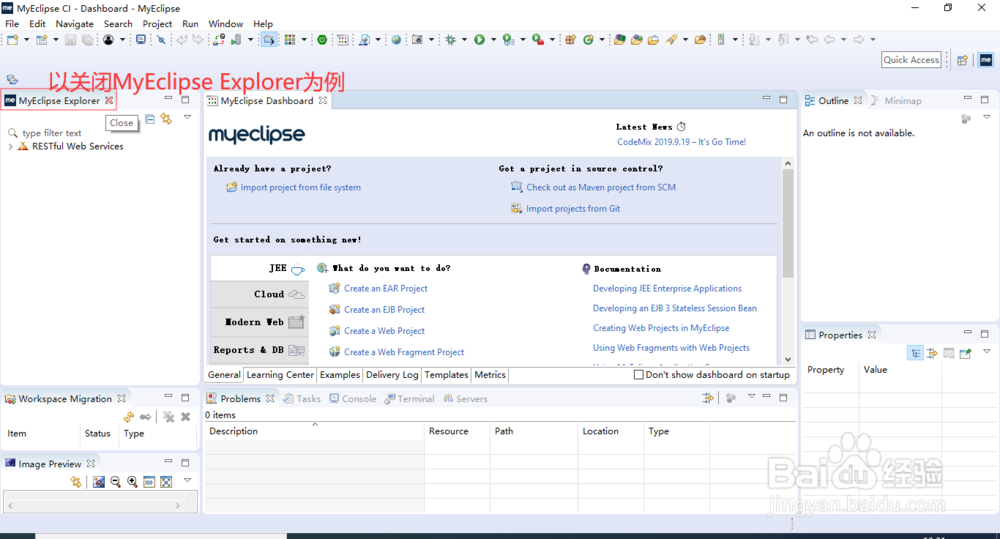The image size is (1000, 539).
Task: Open Image Preview view menu dropdown
Action: pos(188,480)
